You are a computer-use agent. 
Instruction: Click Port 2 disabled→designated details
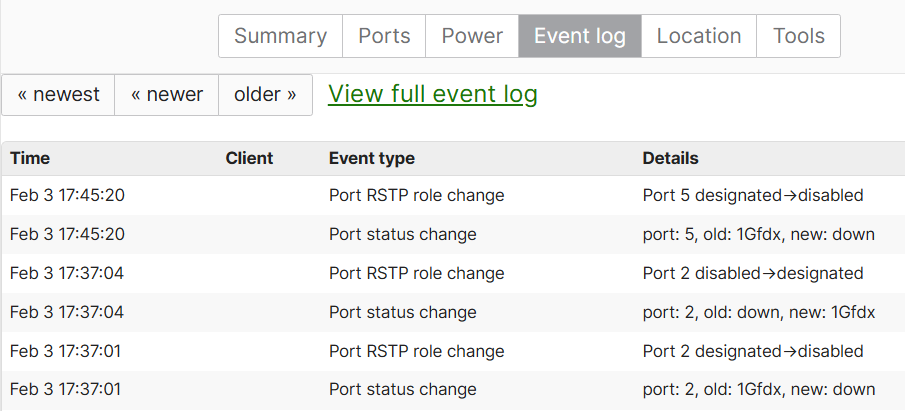pos(753,273)
